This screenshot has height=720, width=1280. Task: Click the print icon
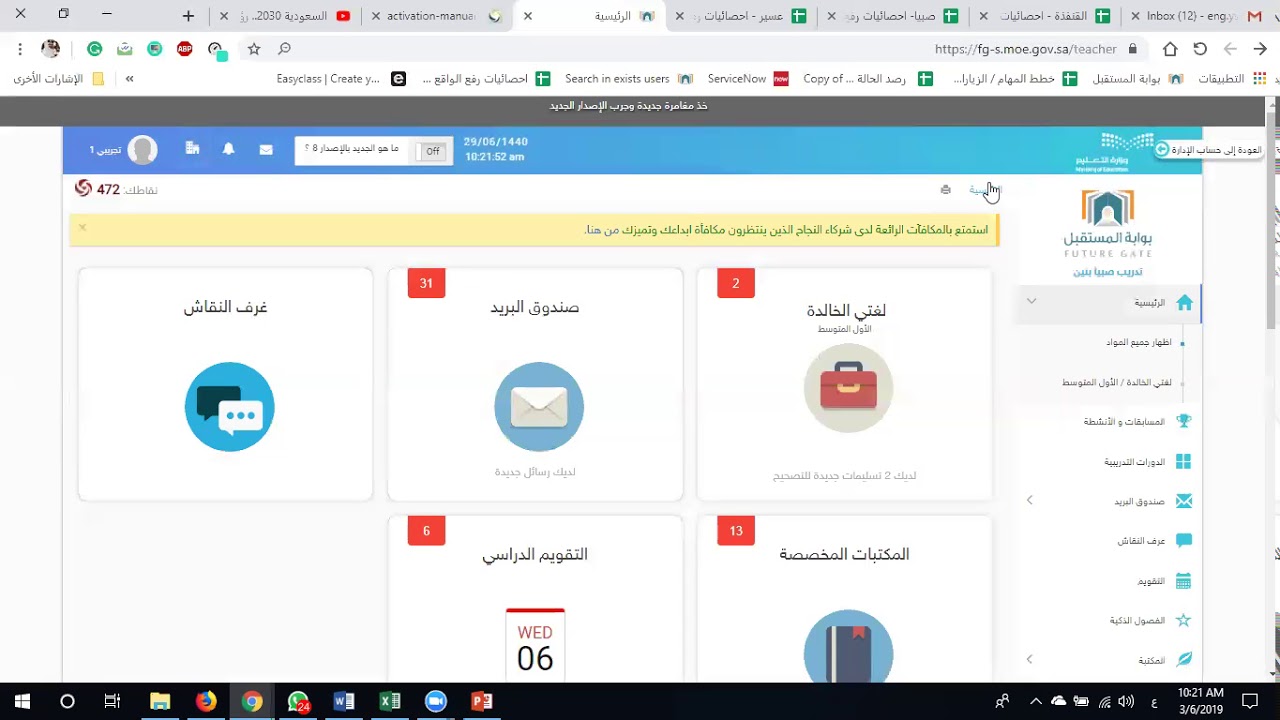946,189
